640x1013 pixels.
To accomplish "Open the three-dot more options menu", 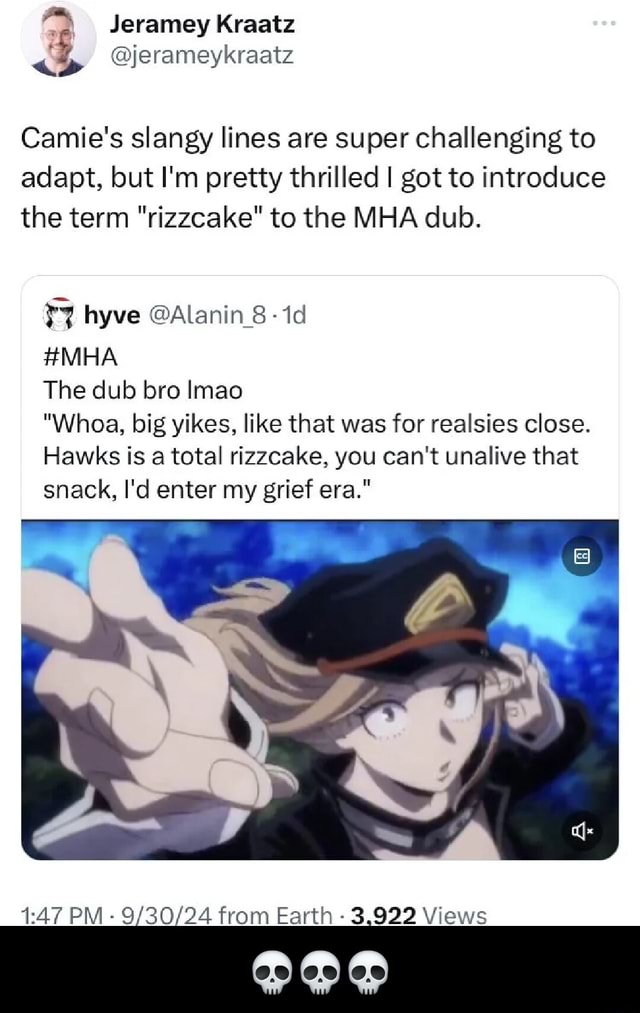I will tap(604, 24).
